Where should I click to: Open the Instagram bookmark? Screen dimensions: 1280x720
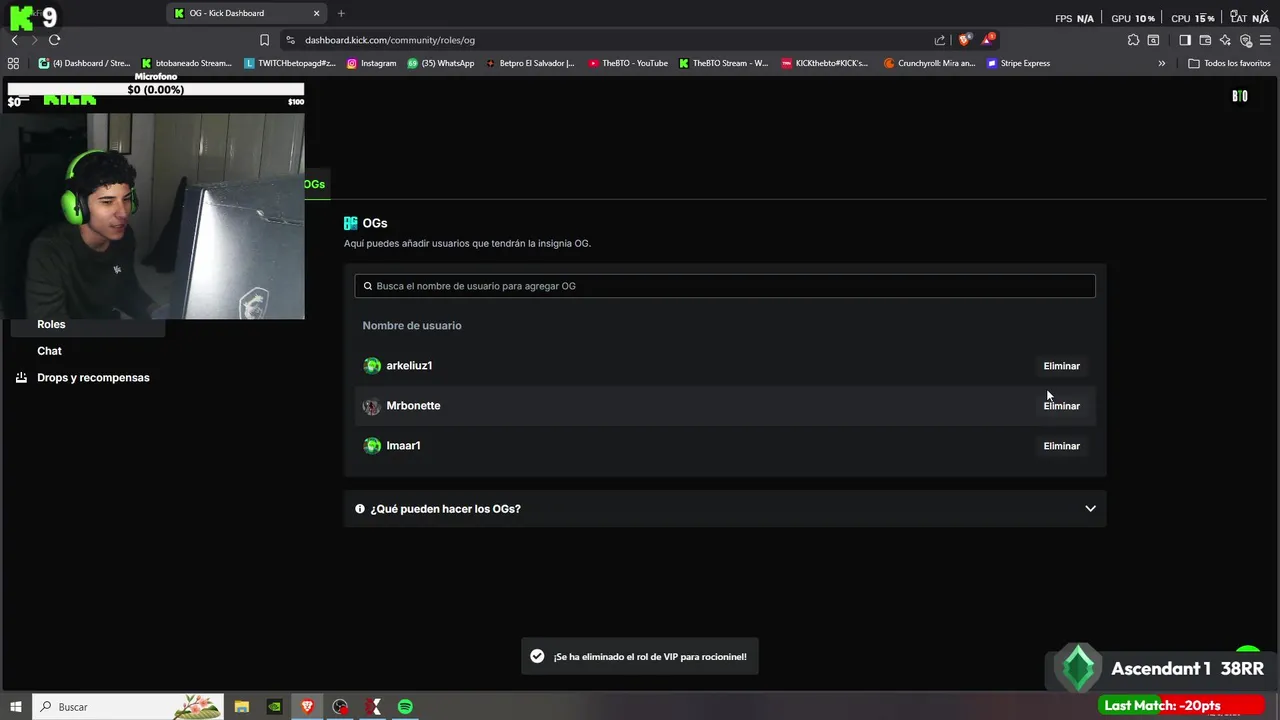tap(372, 63)
